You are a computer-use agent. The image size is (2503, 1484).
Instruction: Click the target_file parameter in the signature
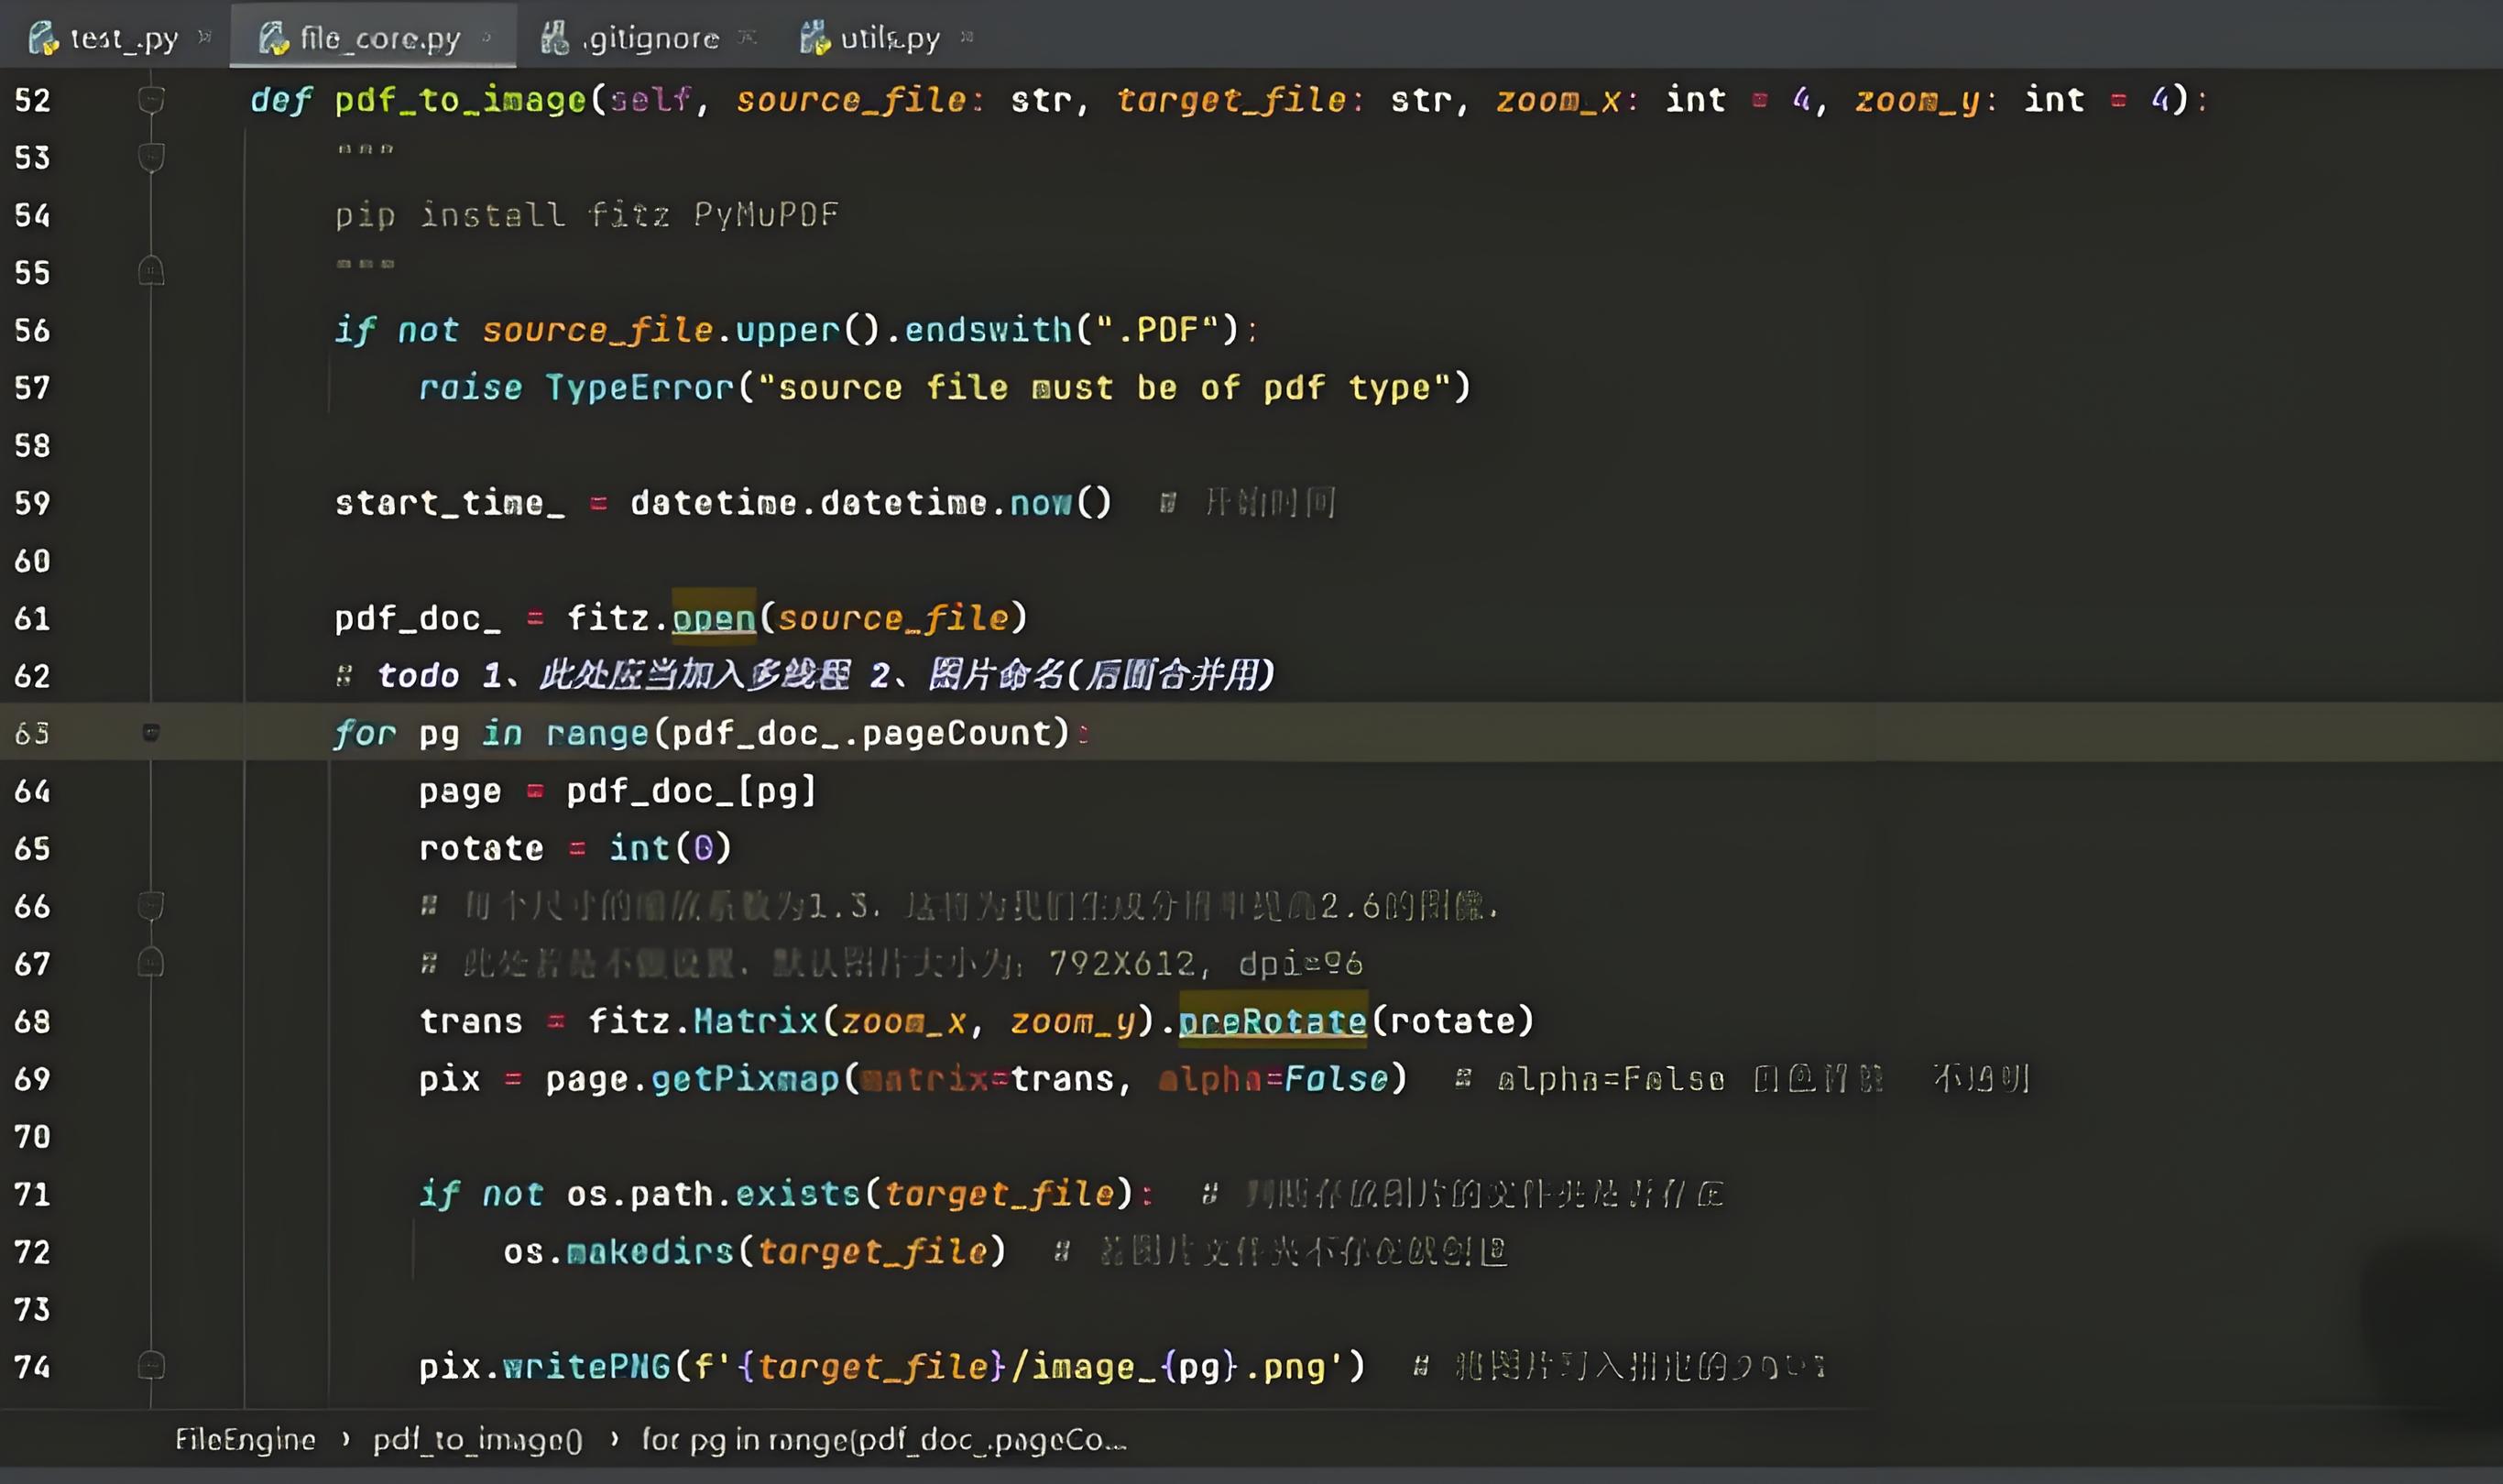[1231, 100]
